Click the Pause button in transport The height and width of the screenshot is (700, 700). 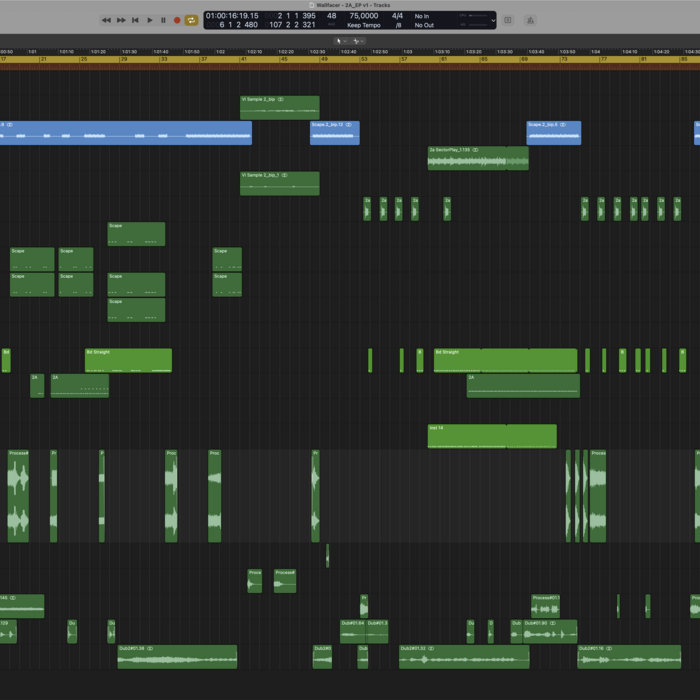coord(163,20)
